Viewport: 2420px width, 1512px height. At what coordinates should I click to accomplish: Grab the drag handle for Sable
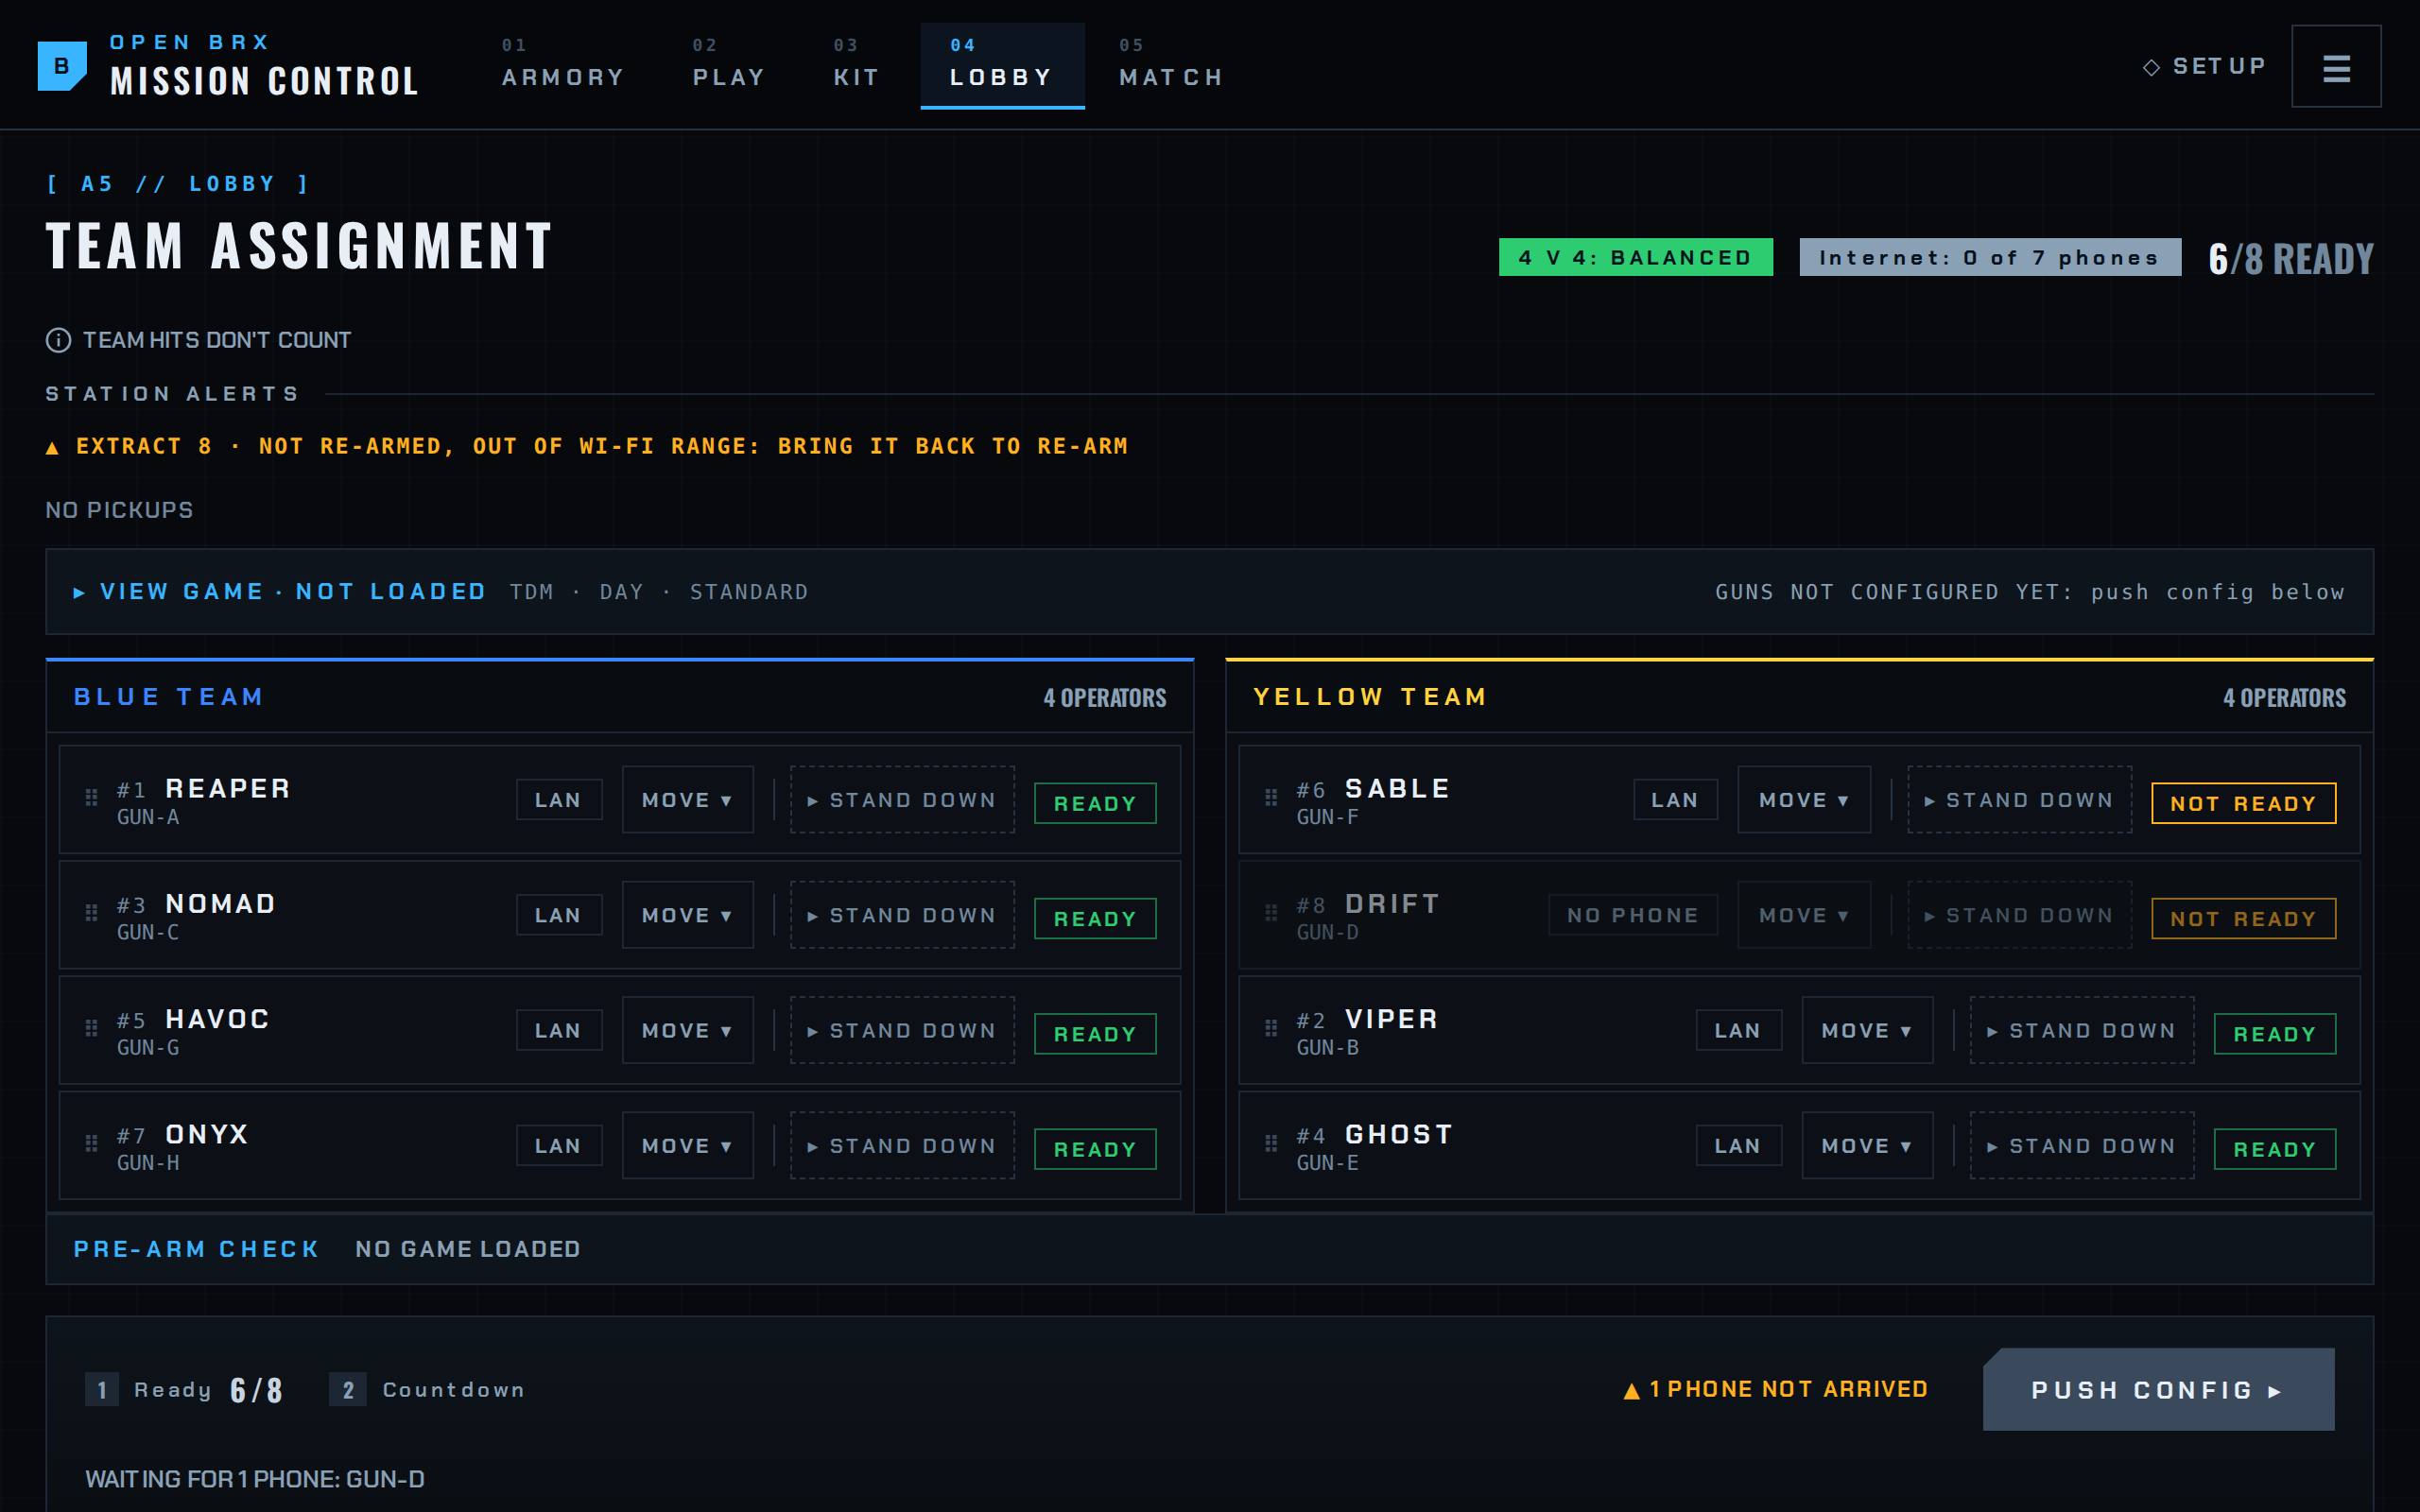coord(1271,798)
